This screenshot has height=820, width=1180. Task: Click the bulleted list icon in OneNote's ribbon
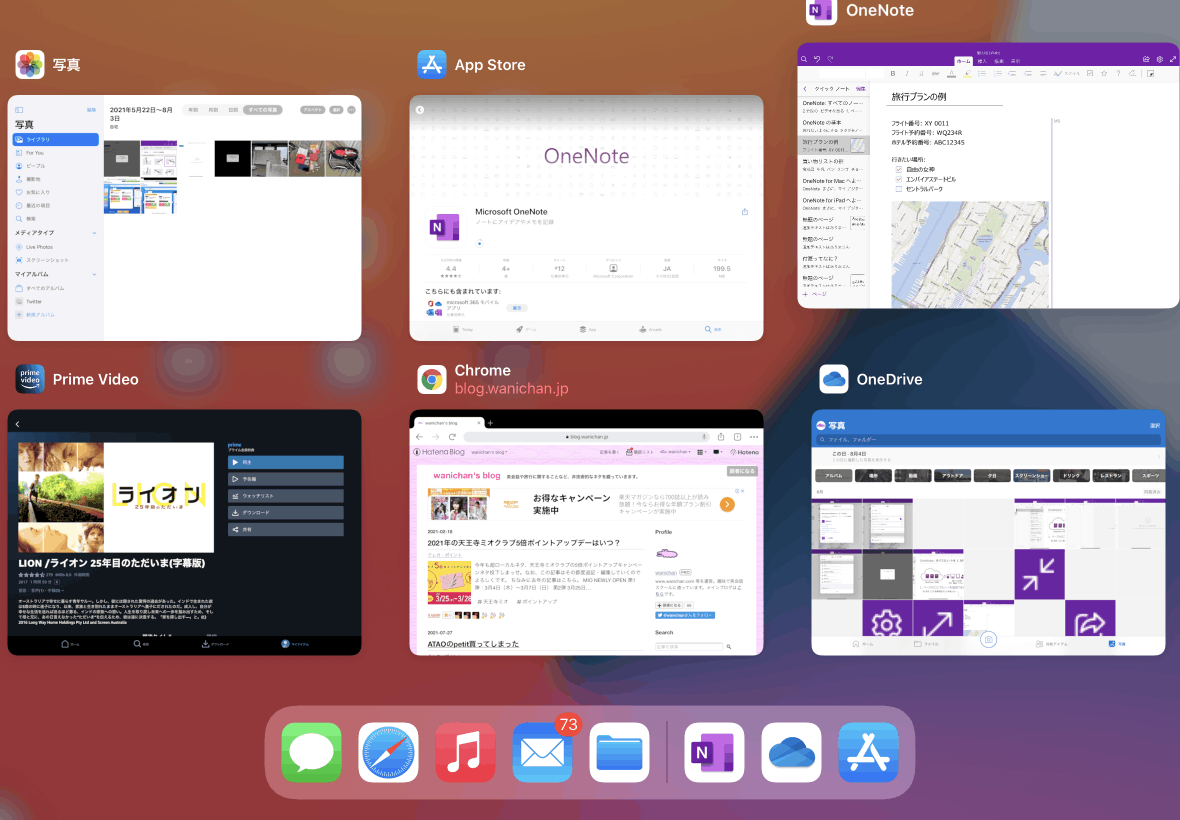point(982,74)
